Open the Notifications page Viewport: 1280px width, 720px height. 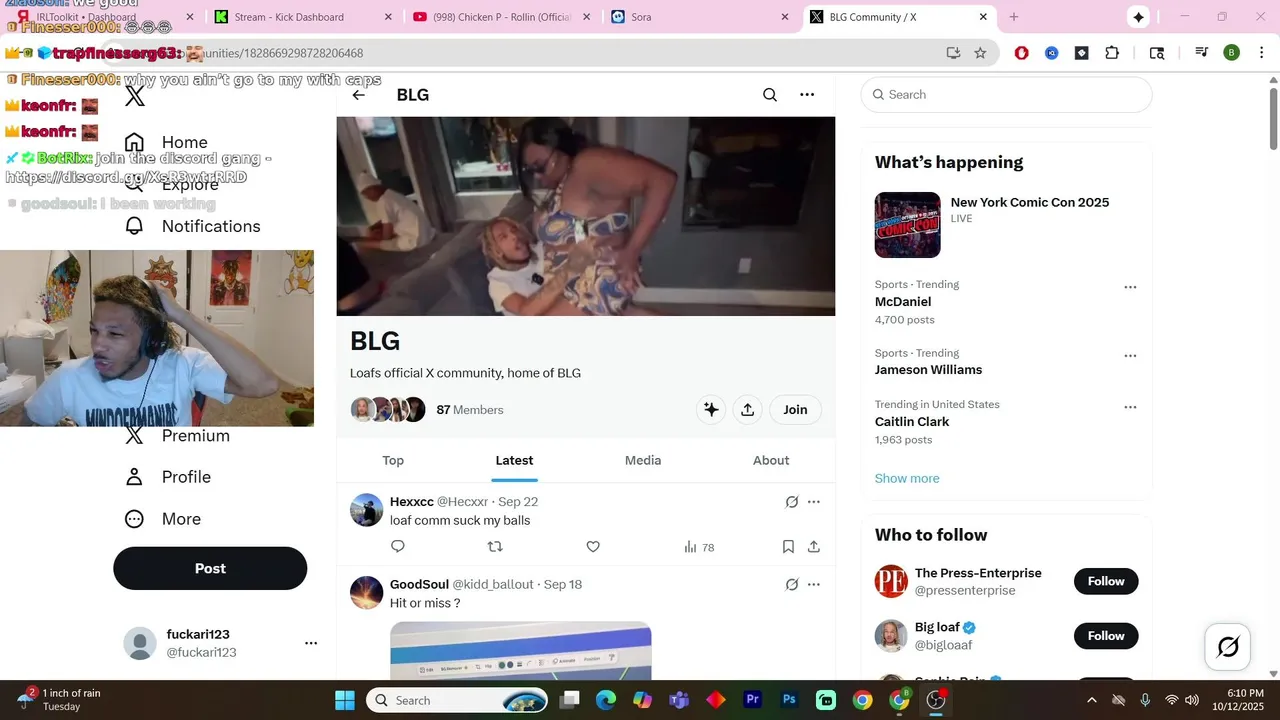(192, 226)
